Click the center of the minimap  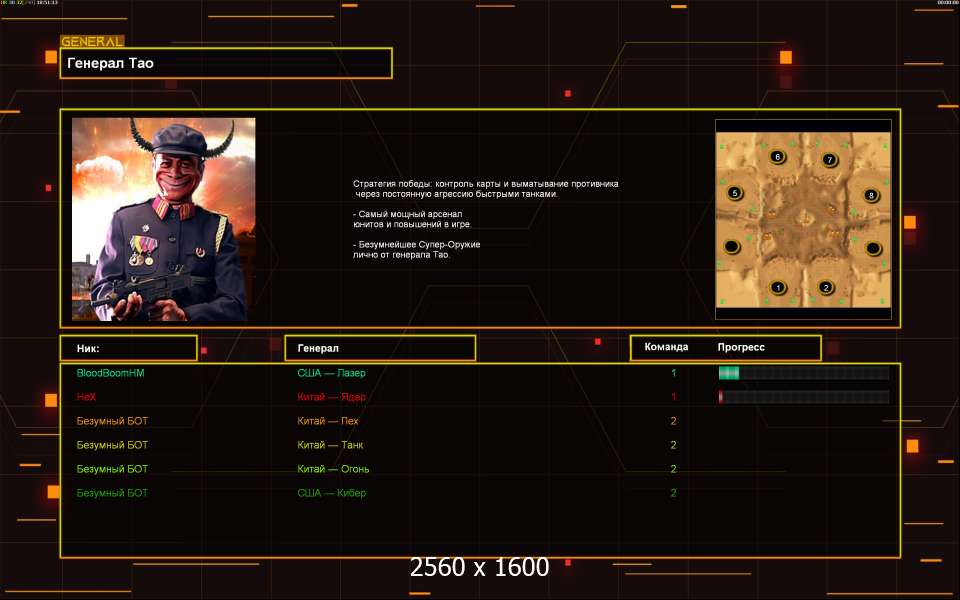coord(803,220)
